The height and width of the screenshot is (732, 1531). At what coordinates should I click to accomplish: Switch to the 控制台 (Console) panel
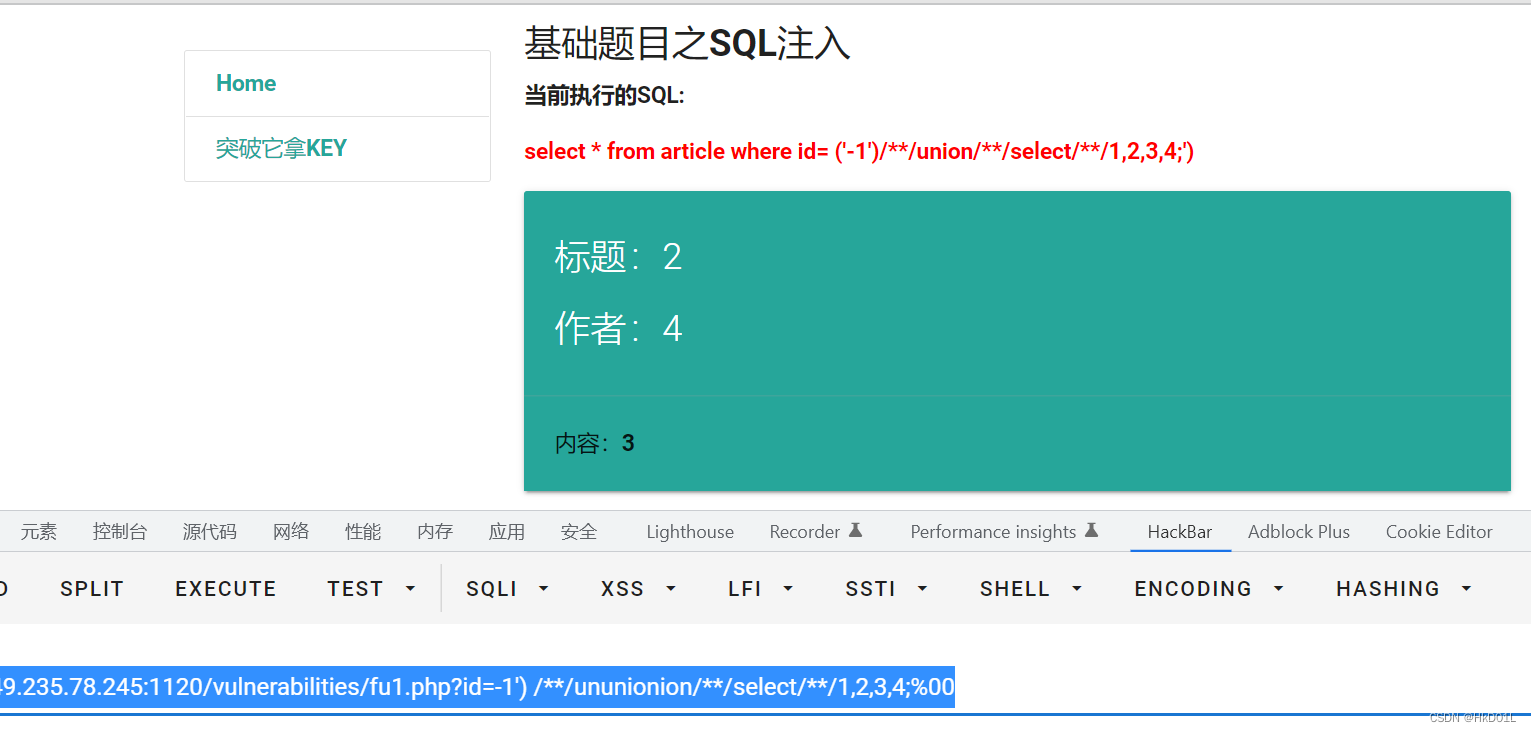point(120,531)
